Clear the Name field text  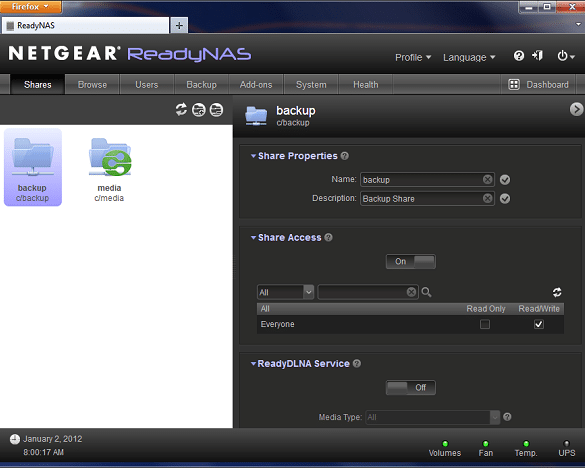(x=487, y=180)
